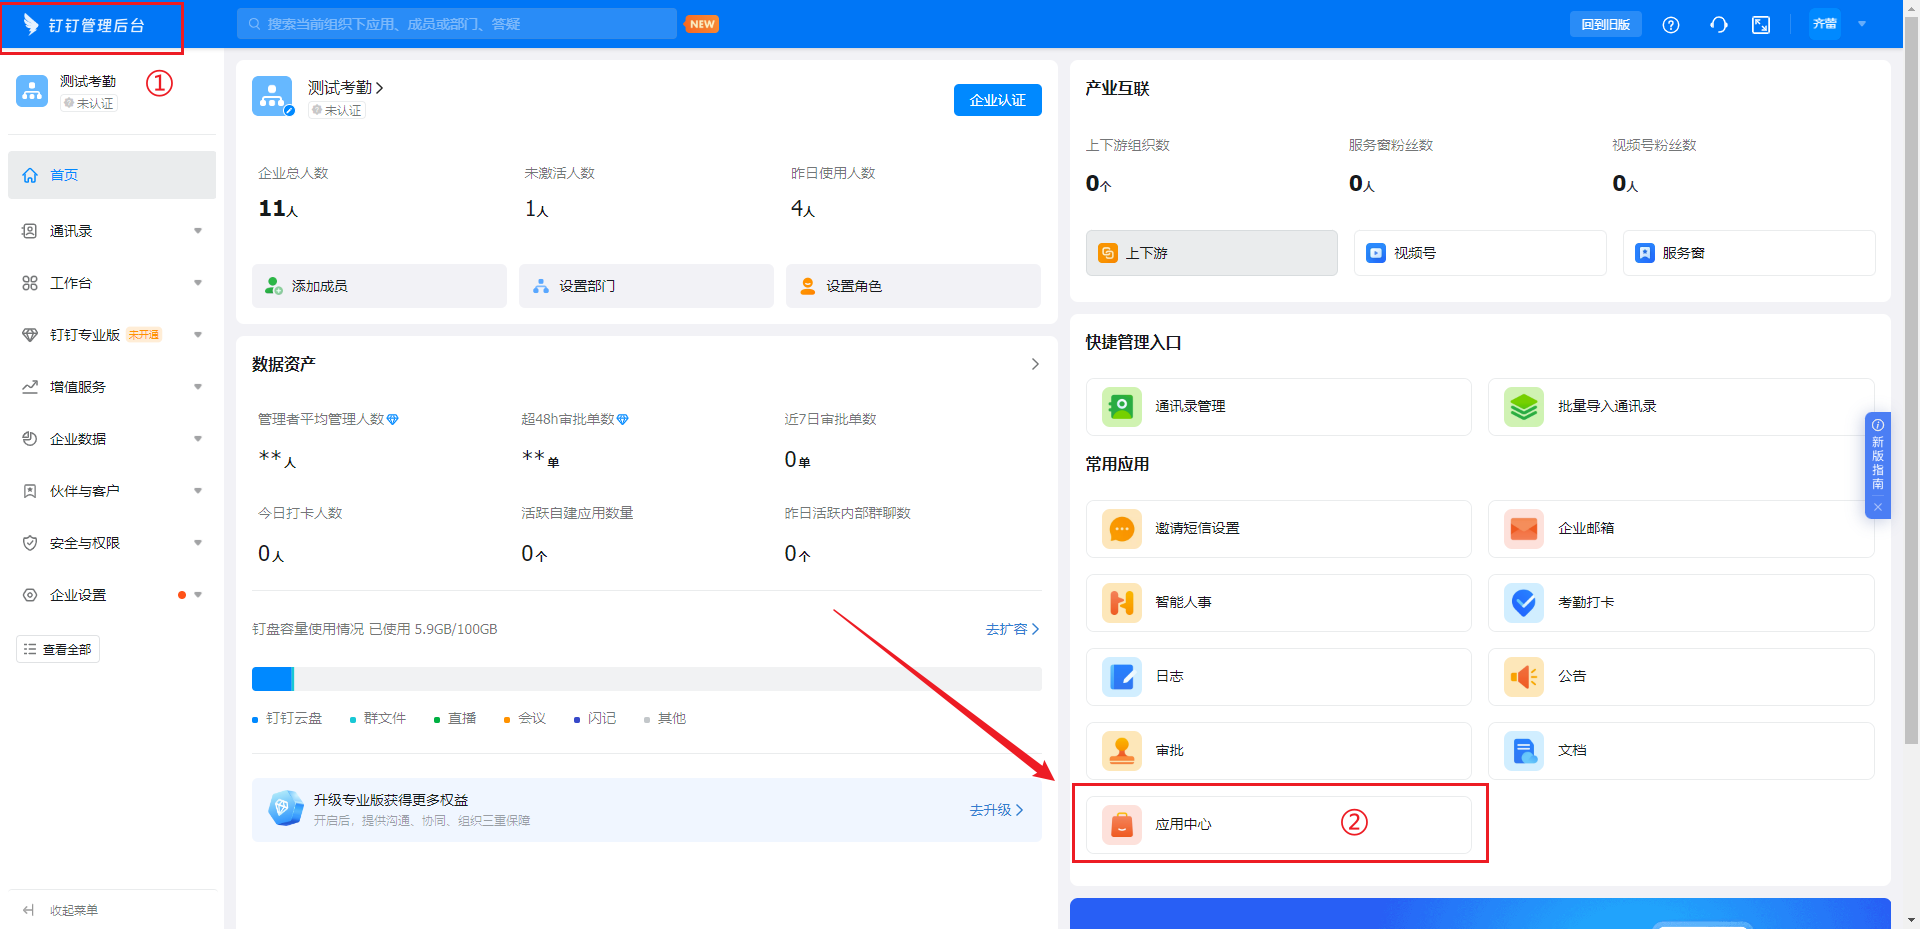Click the 批量导入通讯录 stack icon

click(1524, 407)
